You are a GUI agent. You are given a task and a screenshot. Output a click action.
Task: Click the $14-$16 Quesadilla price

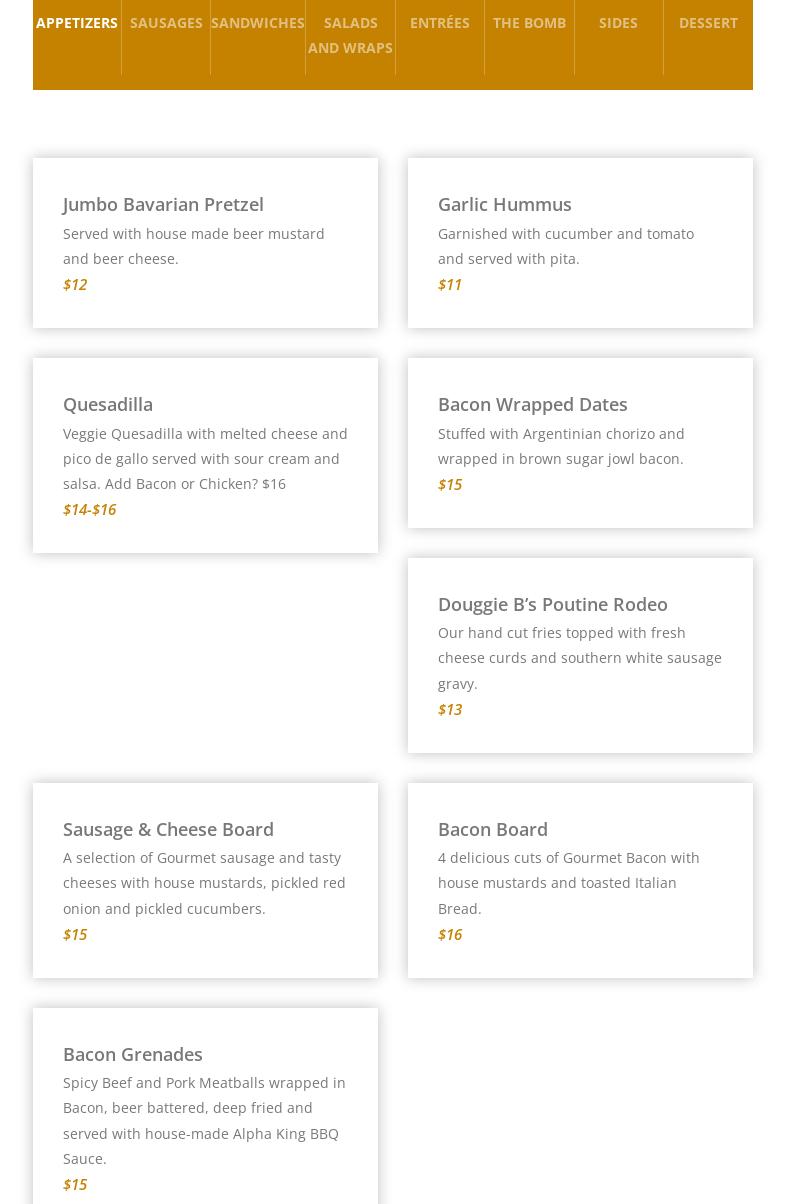(x=90, y=509)
